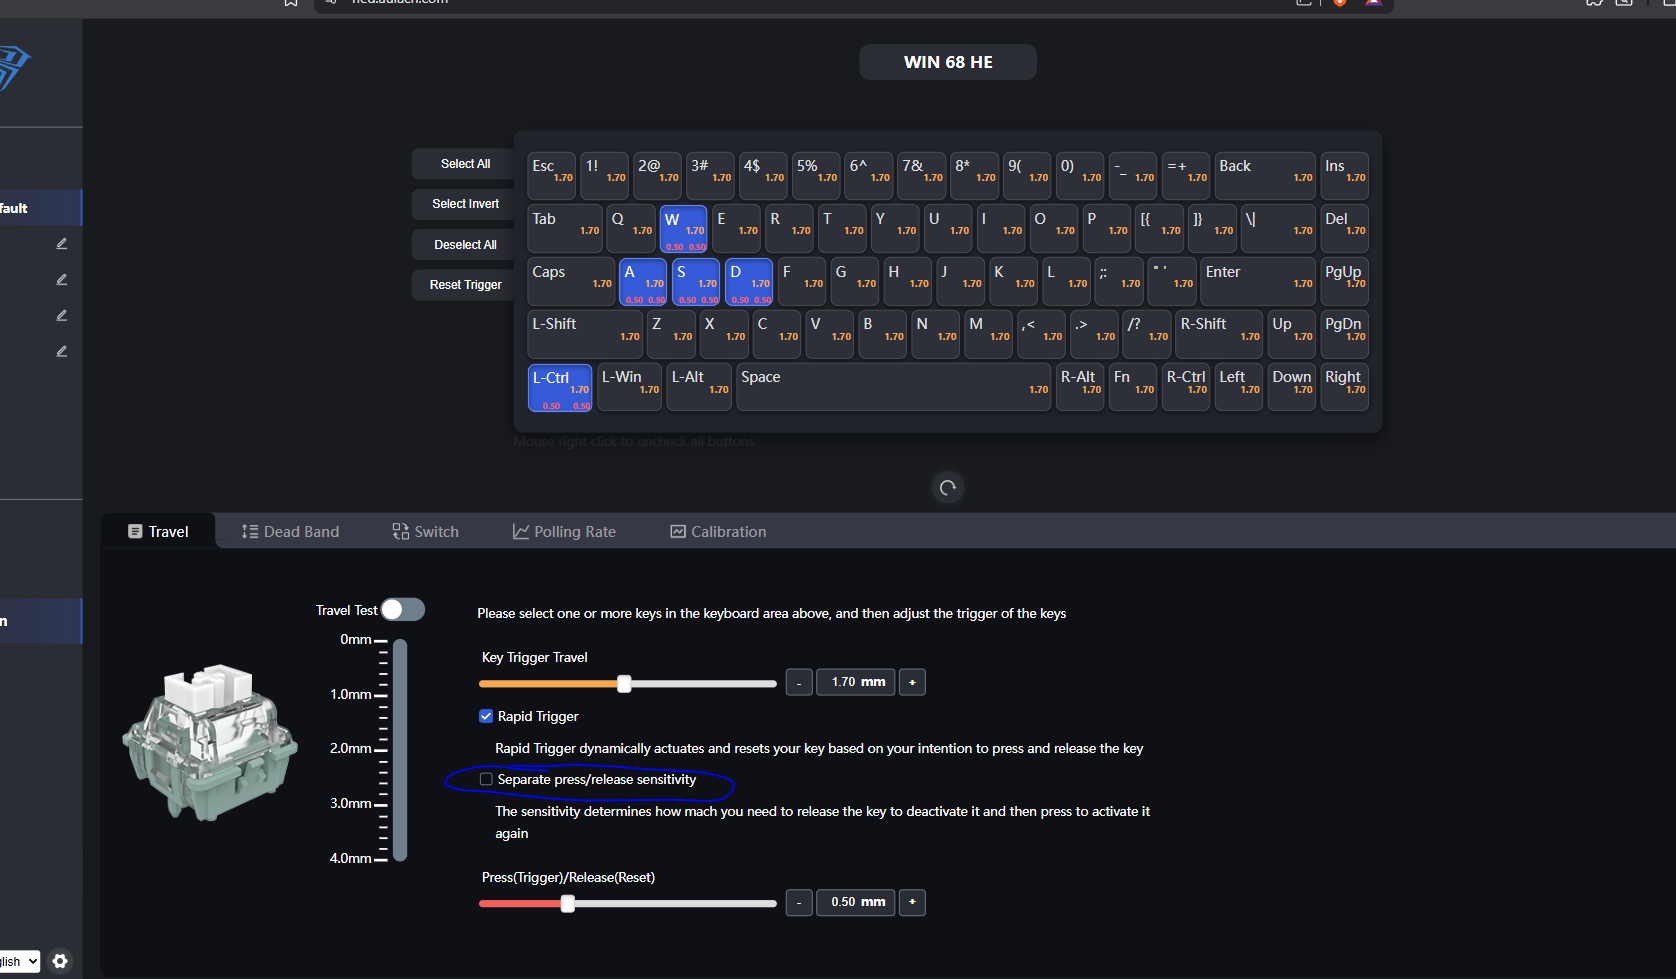Open the Polling Rate tab
This screenshot has height=979, width=1676.
point(564,531)
